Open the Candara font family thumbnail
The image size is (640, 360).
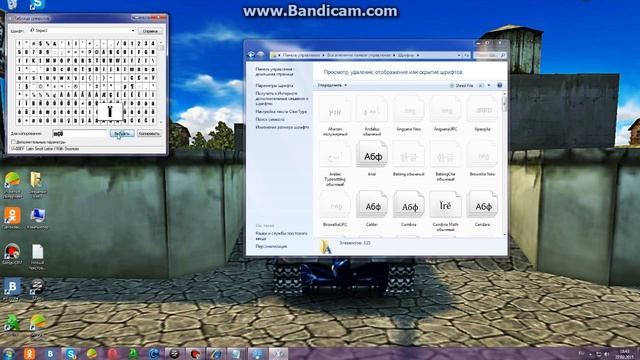click(x=482, y=204)
